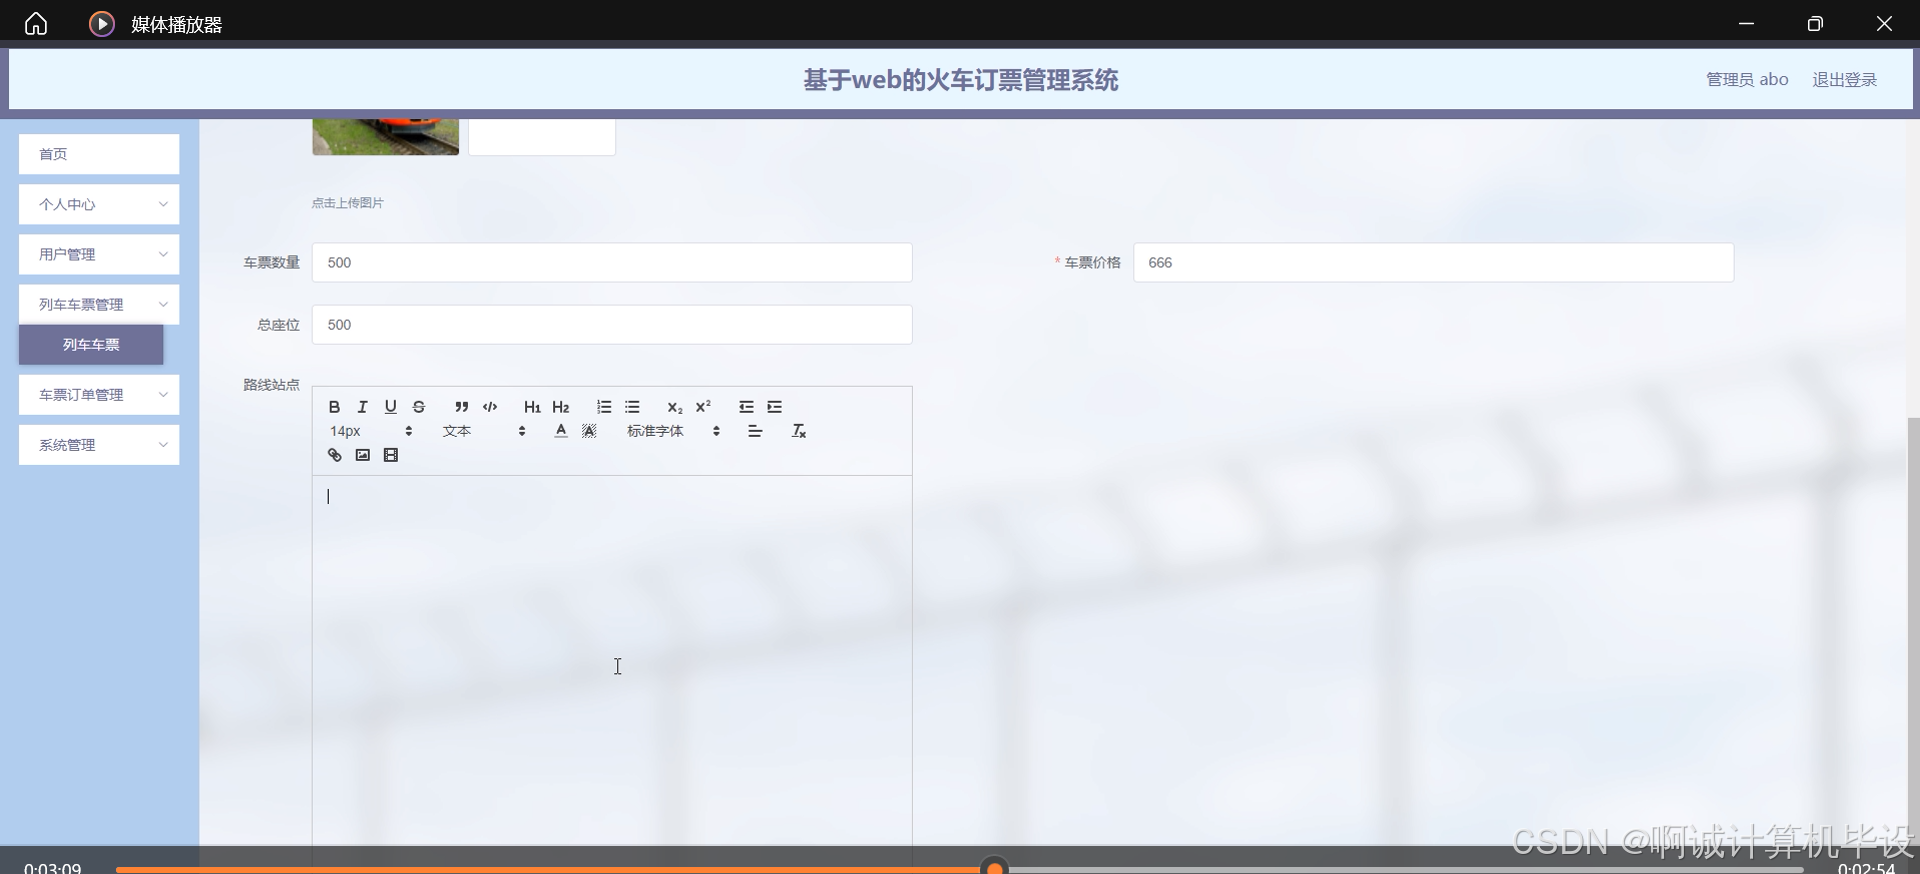The height and width of the screenshot is (874, 1920).
Task: Insert an image in the editor
Action: click(x=362, y=455)
